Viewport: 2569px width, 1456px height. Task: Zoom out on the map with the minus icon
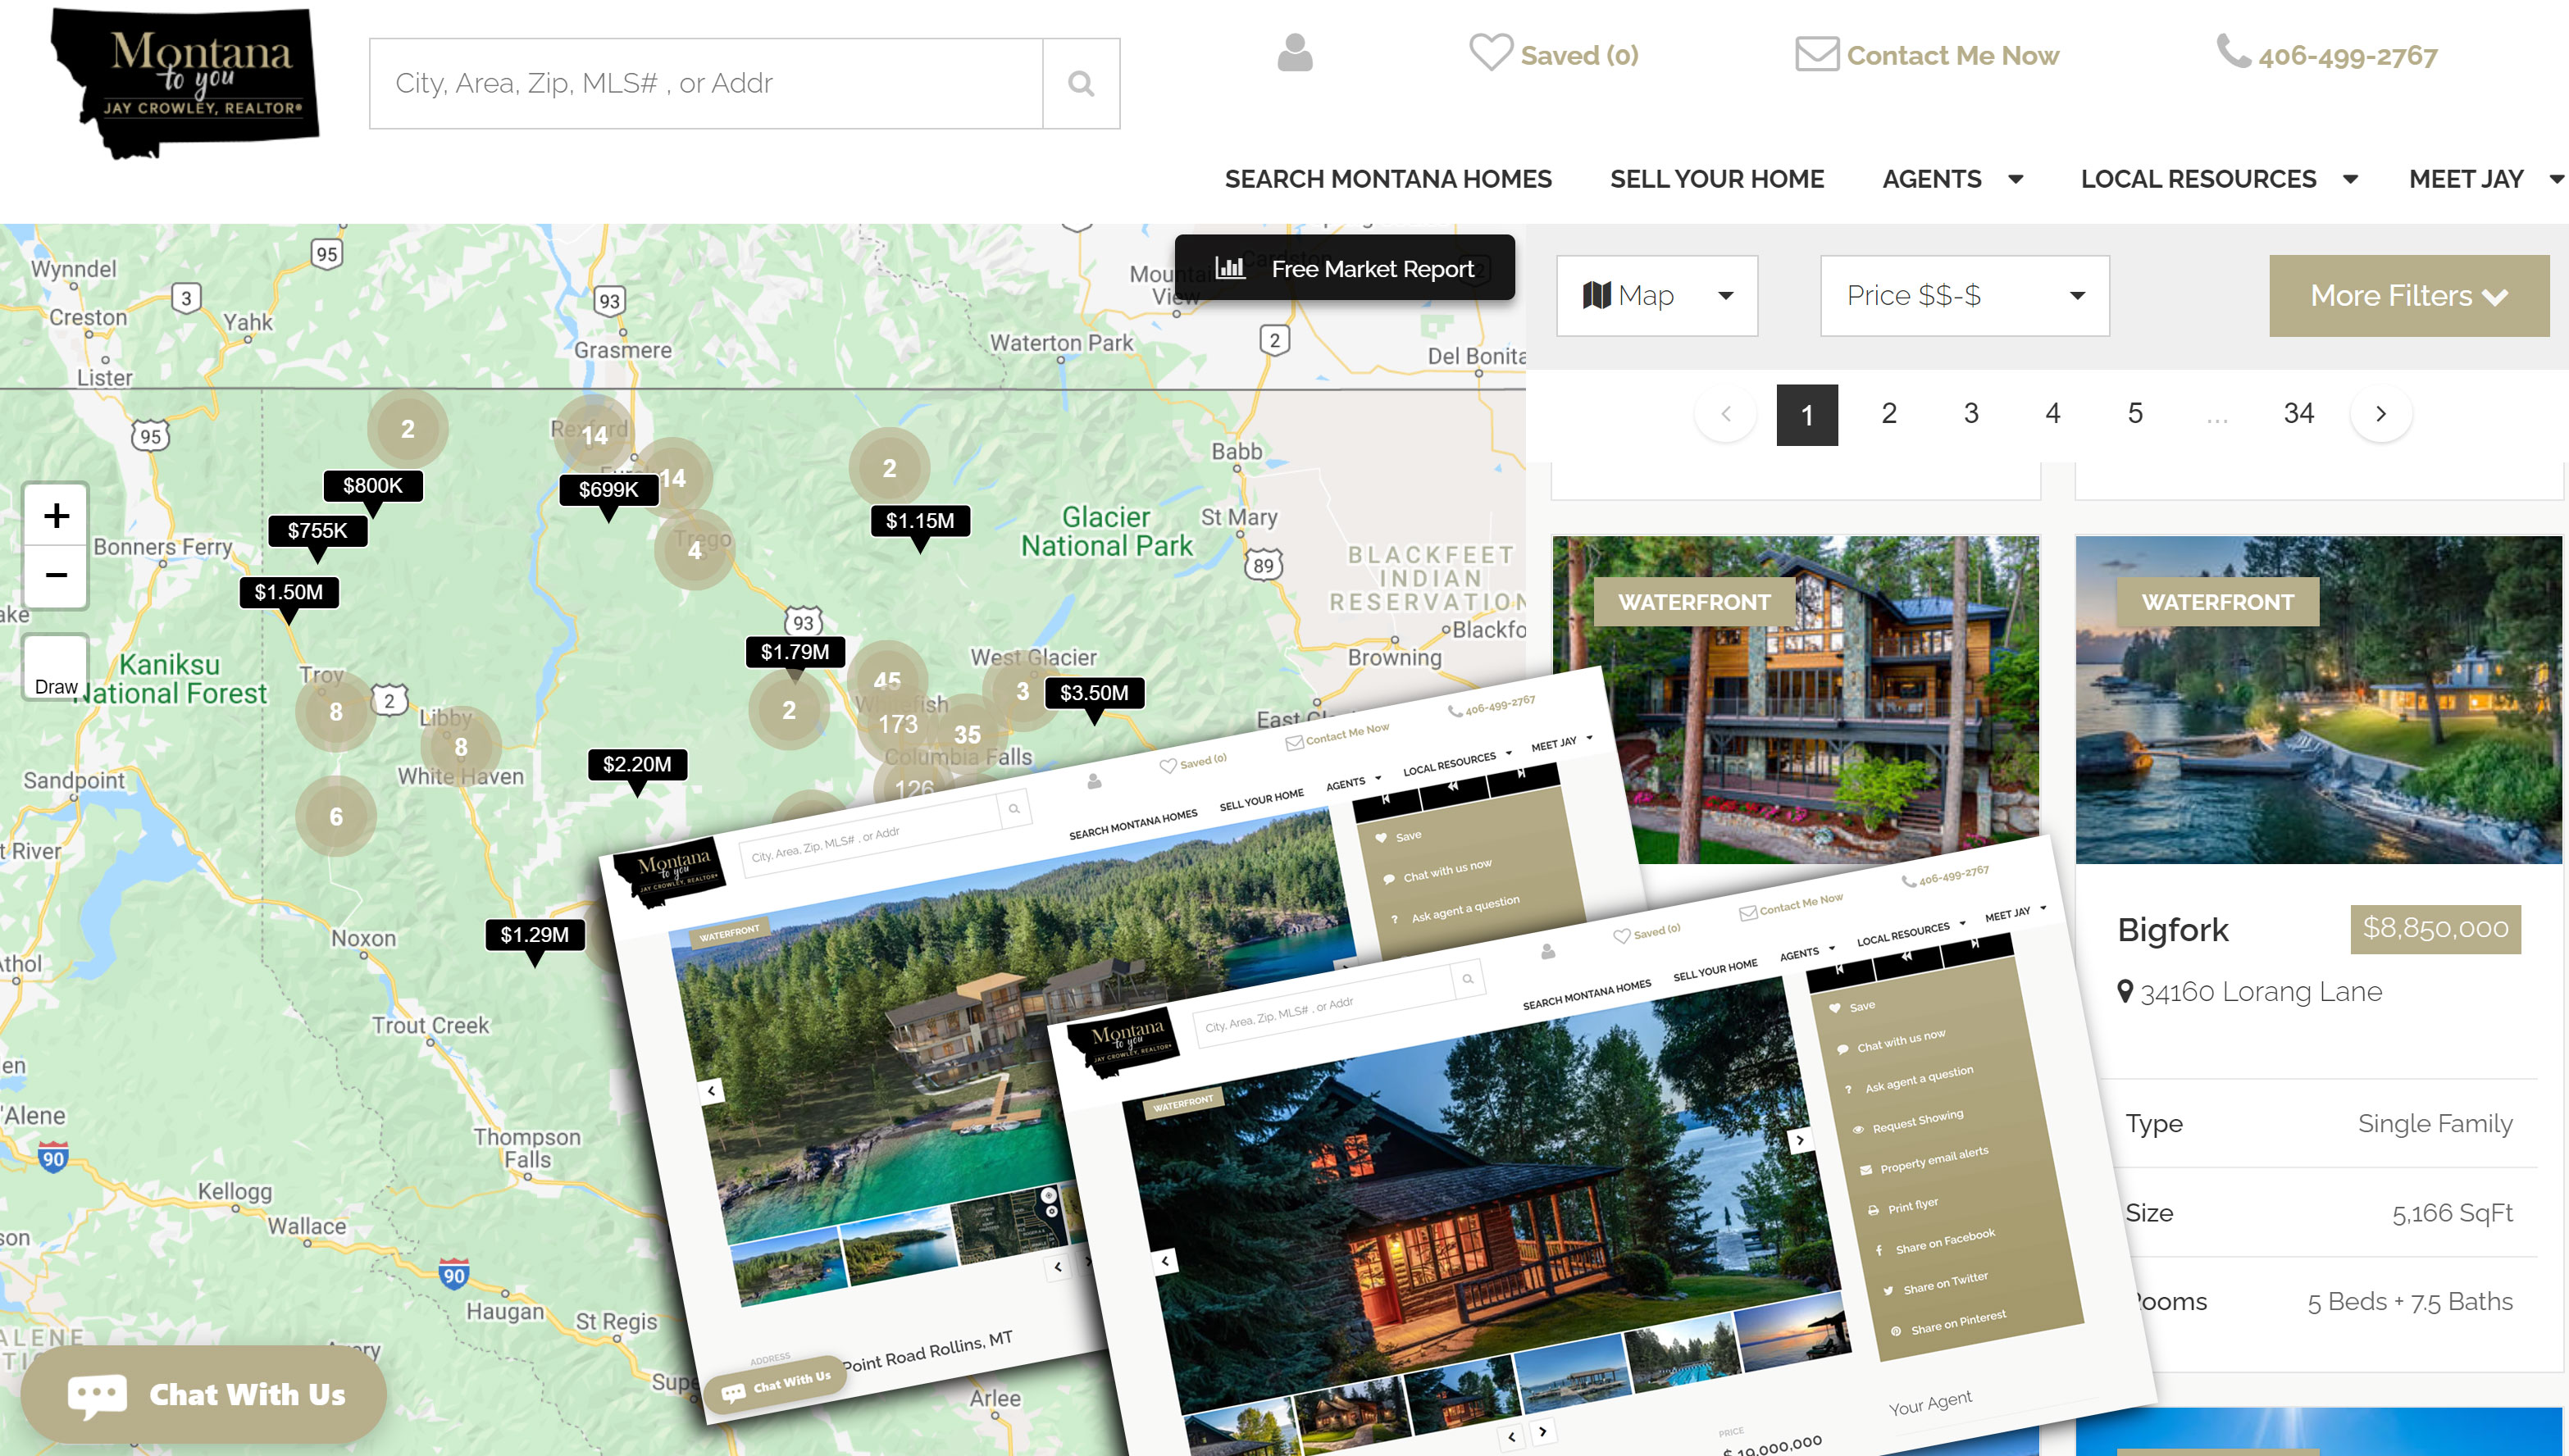pyautogui.click(x=56, y=574)
